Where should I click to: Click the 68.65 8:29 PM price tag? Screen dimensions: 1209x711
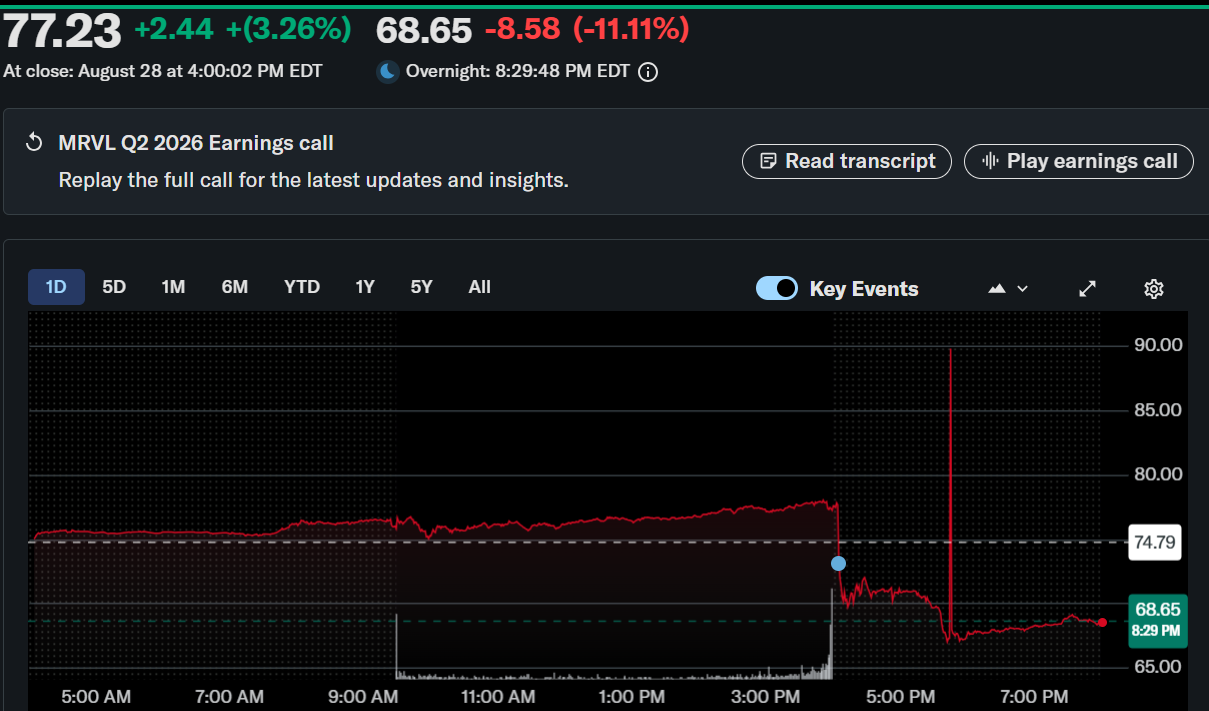click(1157, 621)
